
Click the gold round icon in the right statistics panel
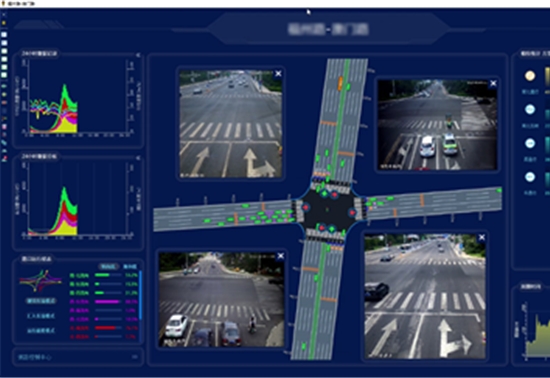pyautogui.click(x=530, y=75)
